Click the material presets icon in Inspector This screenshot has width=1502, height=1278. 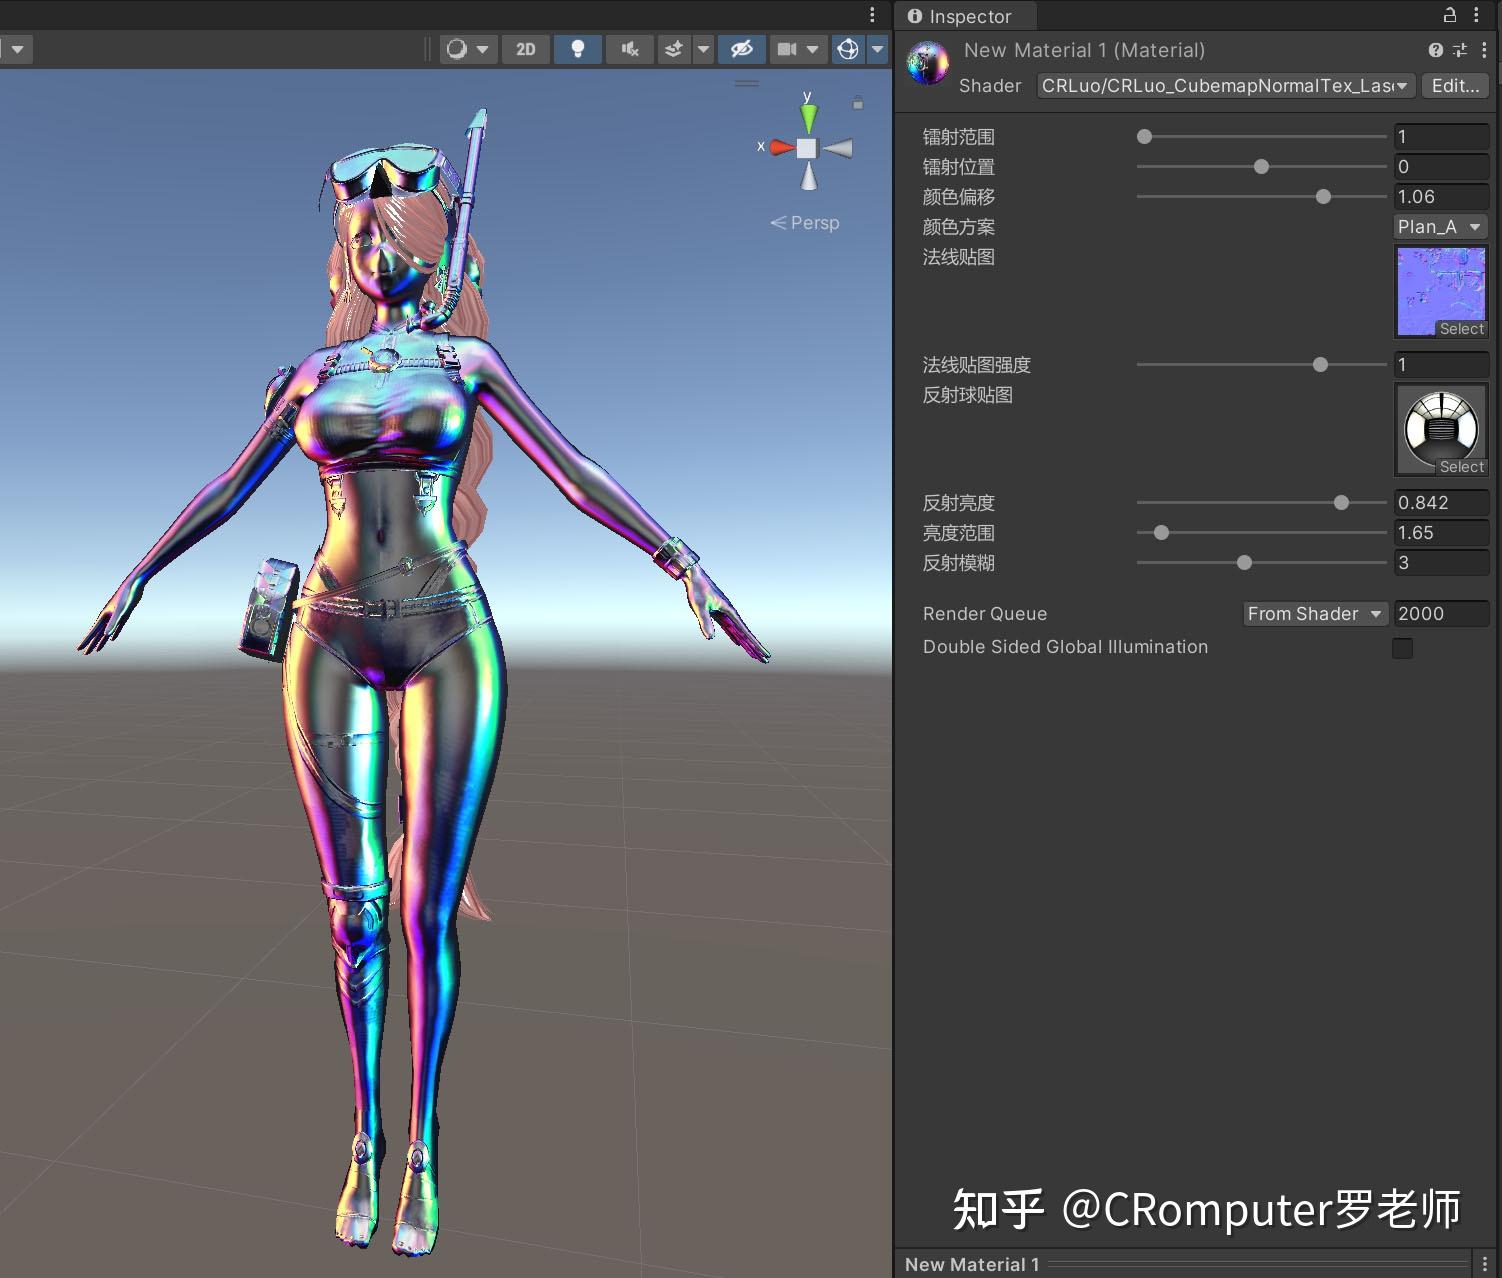[1459, 50]
